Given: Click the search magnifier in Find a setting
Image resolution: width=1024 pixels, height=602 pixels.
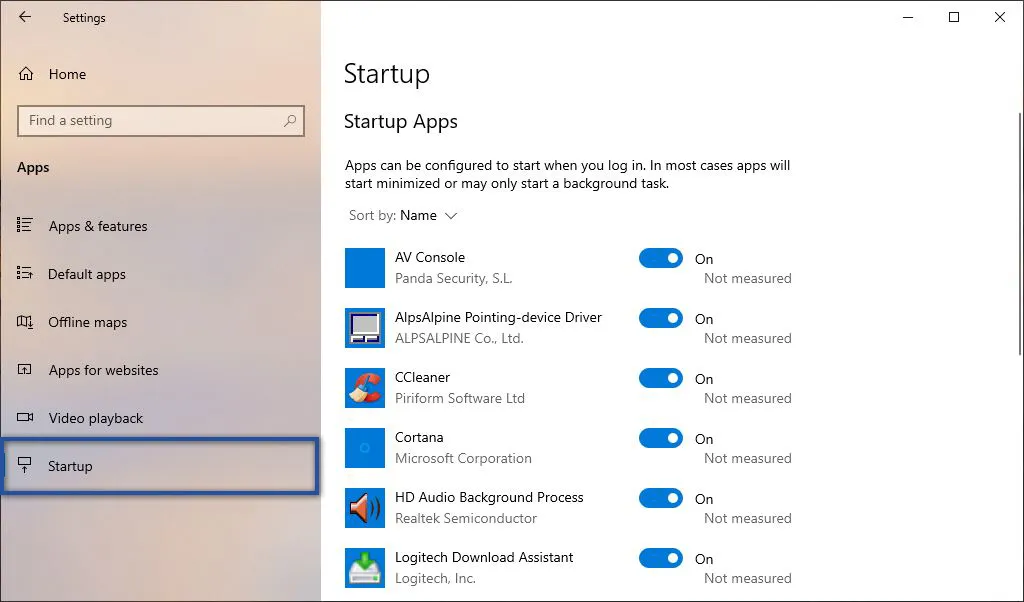Looking at the screenshot, I should click(x=290, y=120).
